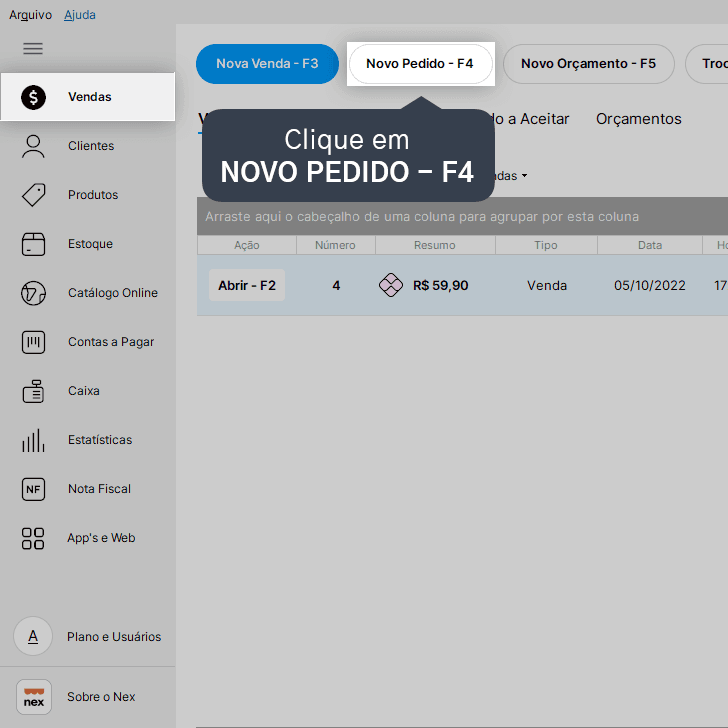Image resolution: width=728 pixels, height=728 pixels.
Task: Click the Venda type cell
Action: click(546, 285)
